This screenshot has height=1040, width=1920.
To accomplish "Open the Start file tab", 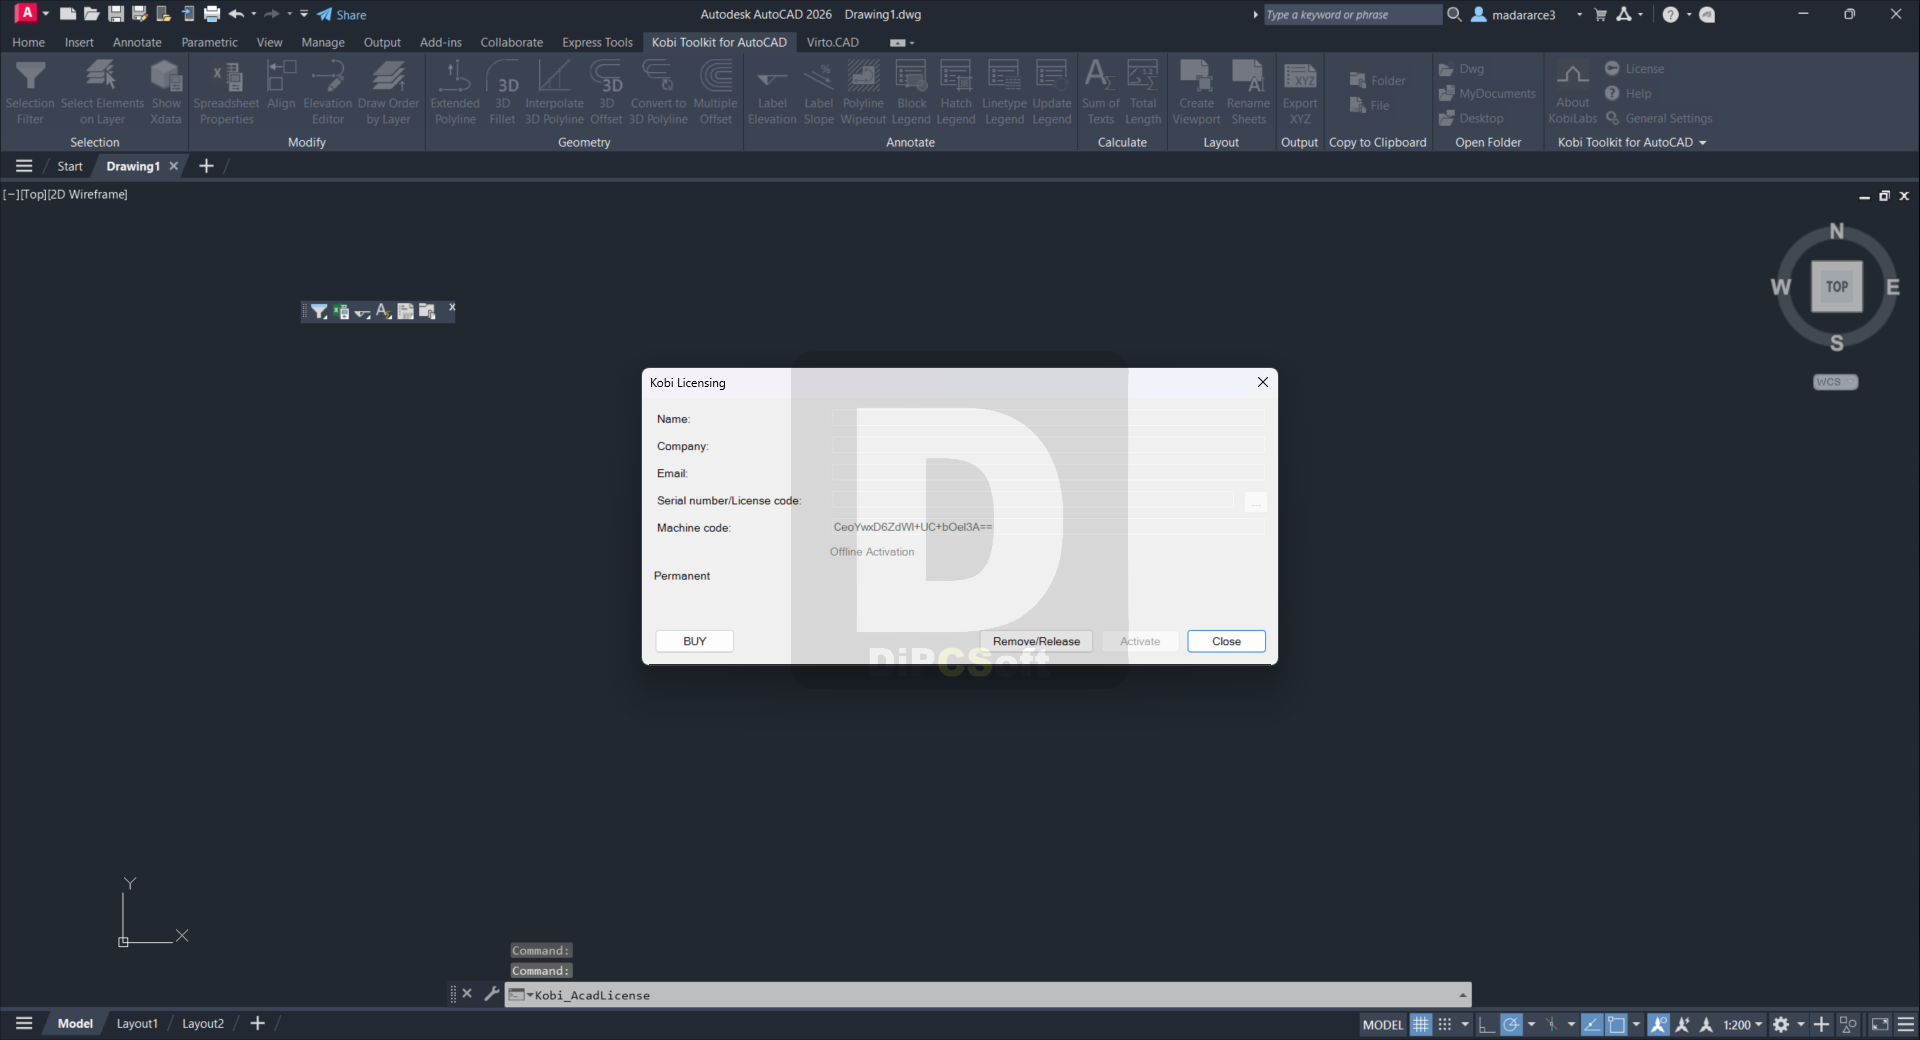I will click(x=70, y=166).
